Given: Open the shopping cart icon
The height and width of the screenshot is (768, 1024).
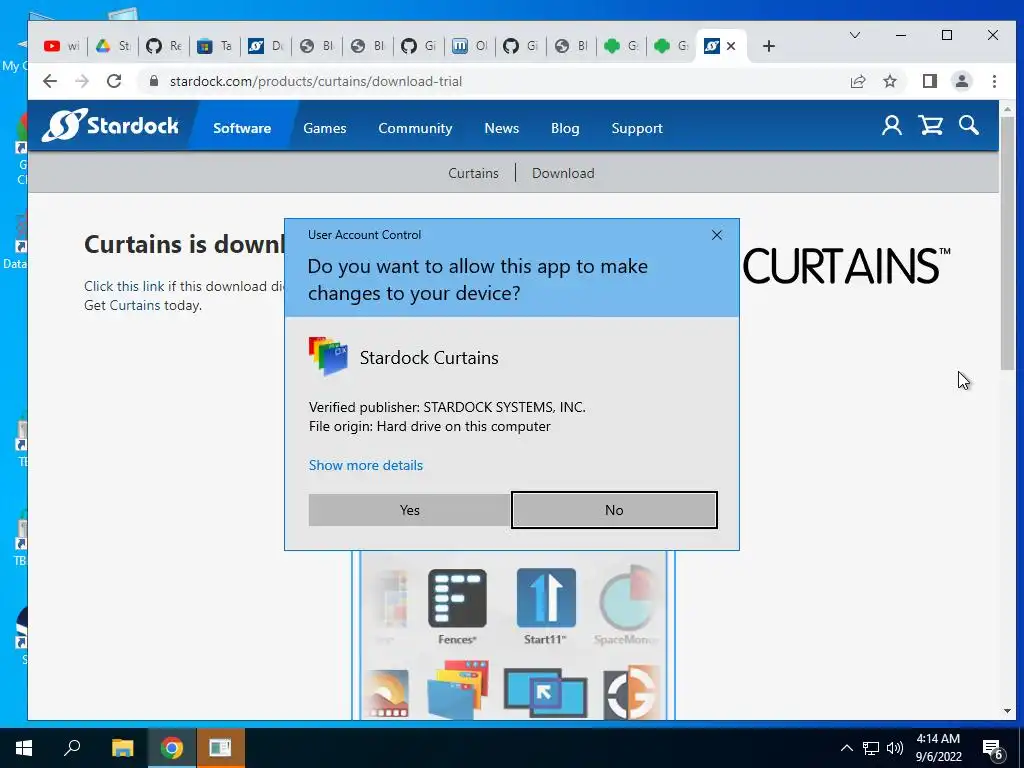Looking at the screenshot, I should (931, 125).
